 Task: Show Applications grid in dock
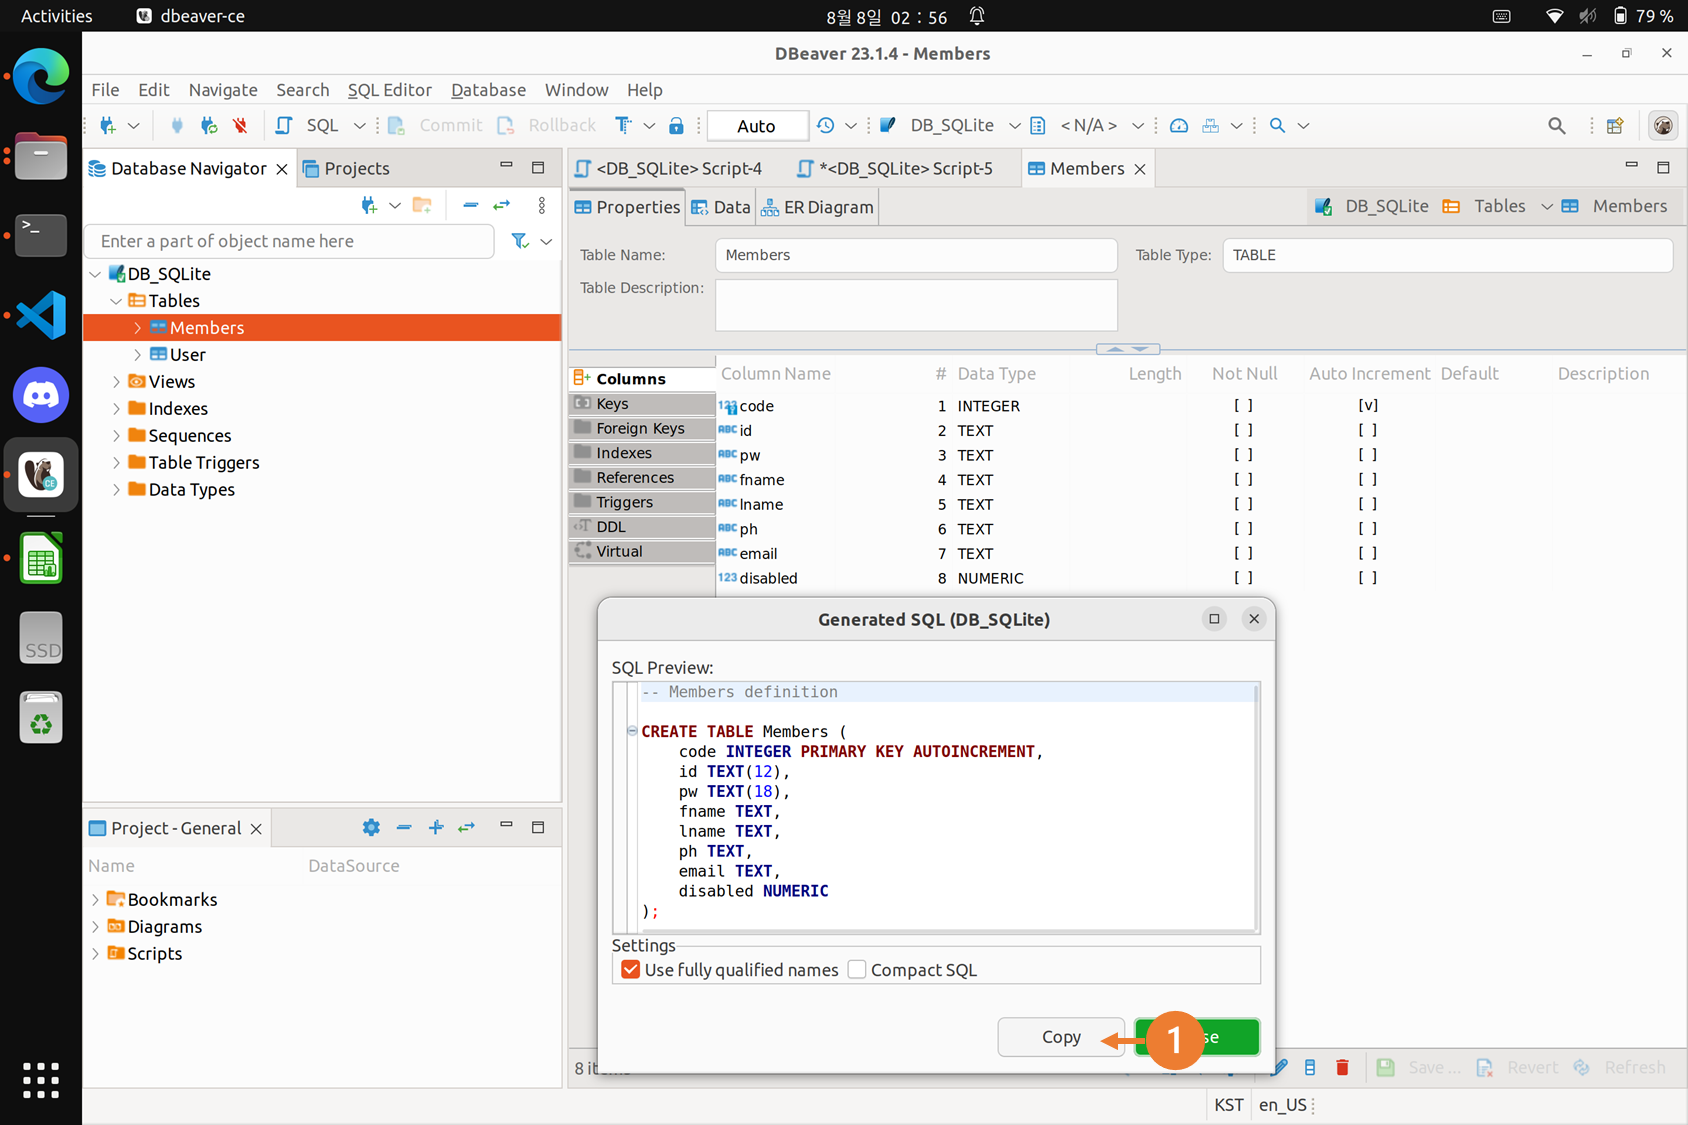[41, 1080]
